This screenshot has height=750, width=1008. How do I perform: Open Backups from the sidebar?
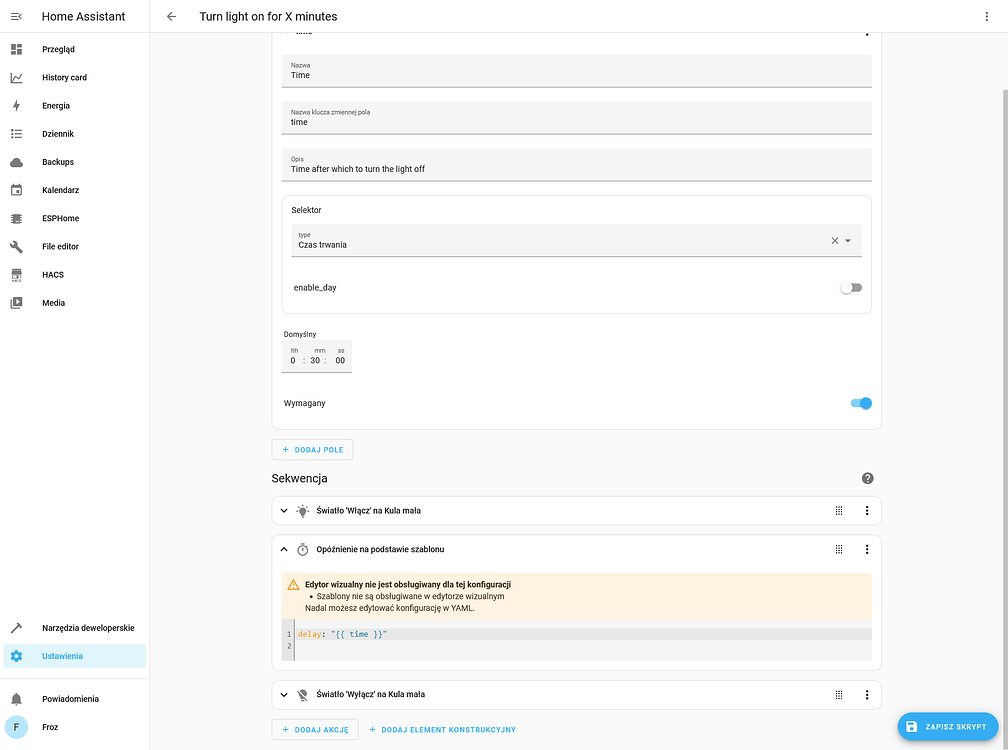(57, 161)
